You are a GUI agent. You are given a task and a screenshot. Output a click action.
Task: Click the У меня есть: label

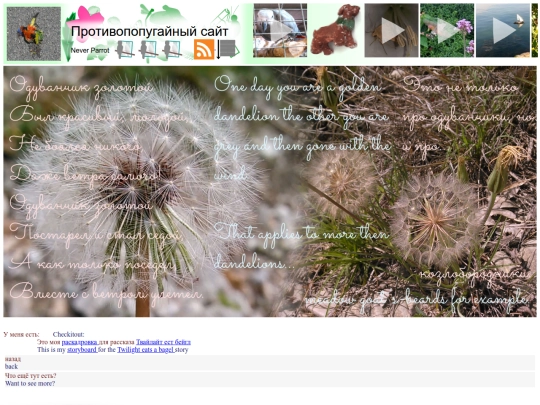[x=21, y=334]
